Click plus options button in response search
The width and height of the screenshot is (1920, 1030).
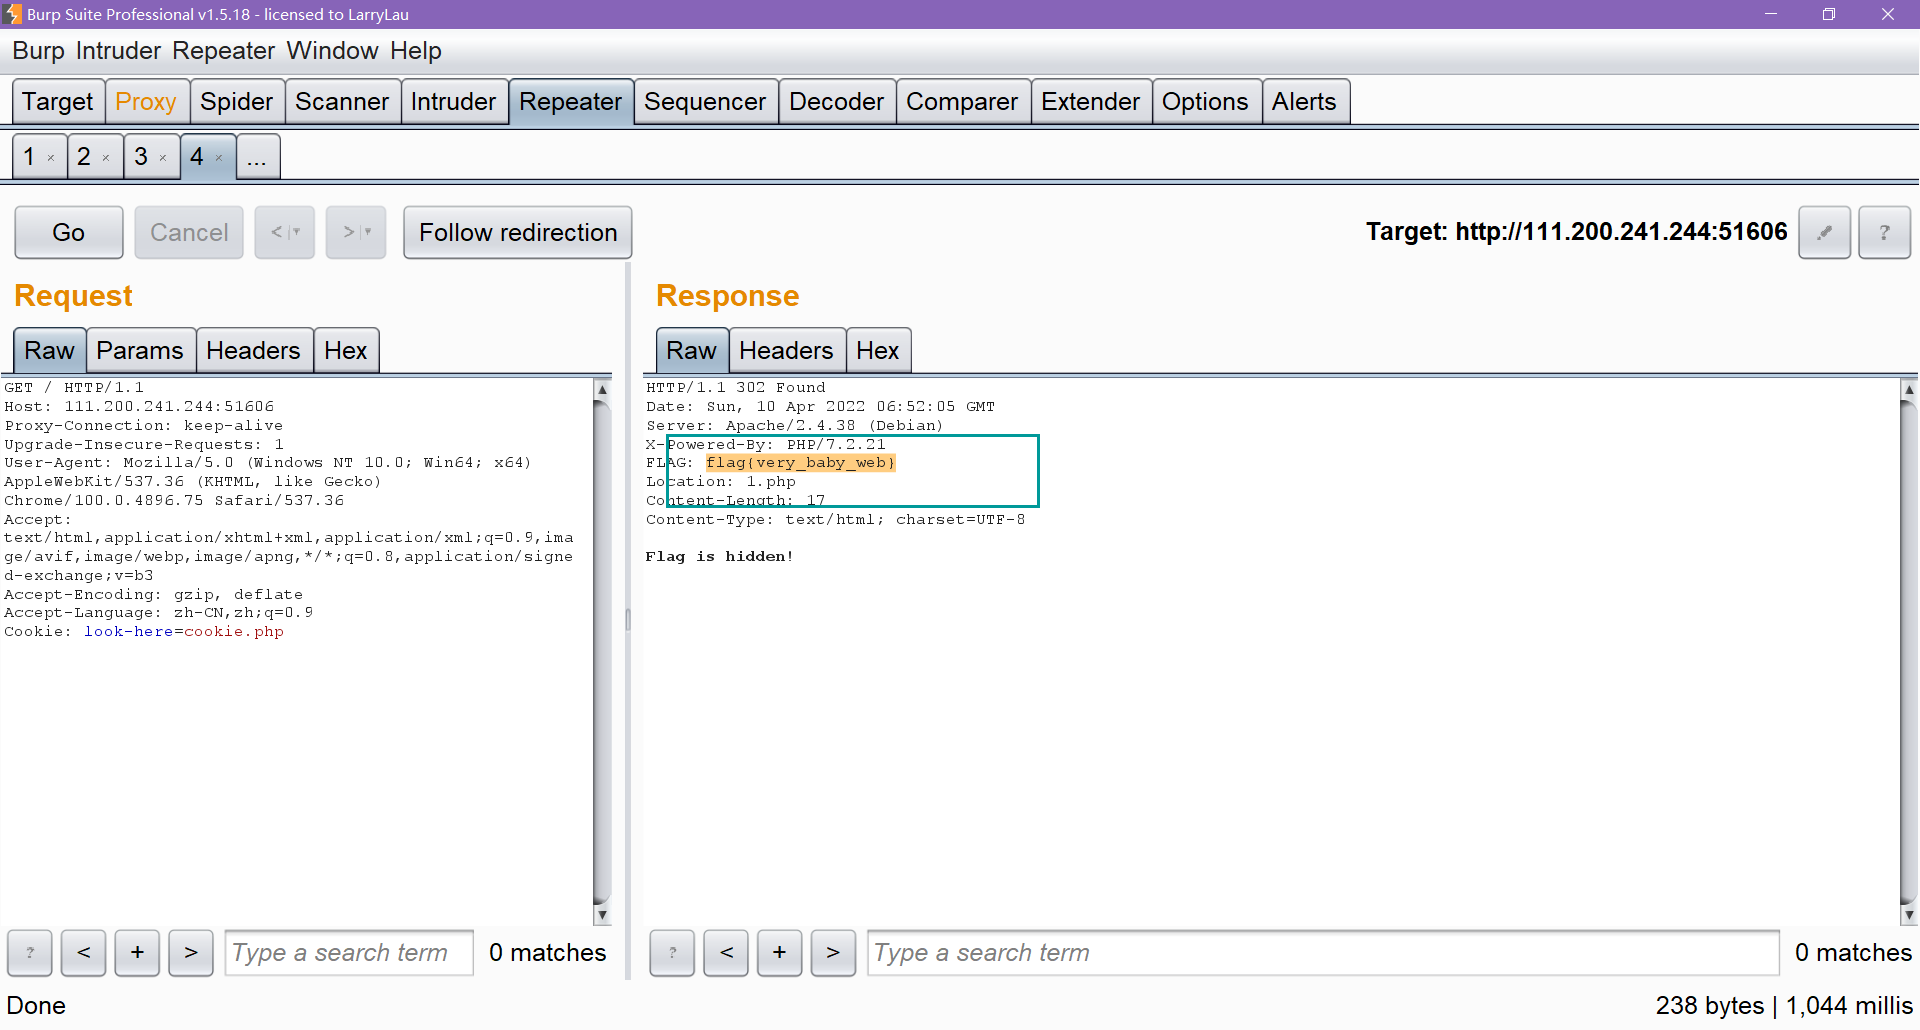(779, 953)
